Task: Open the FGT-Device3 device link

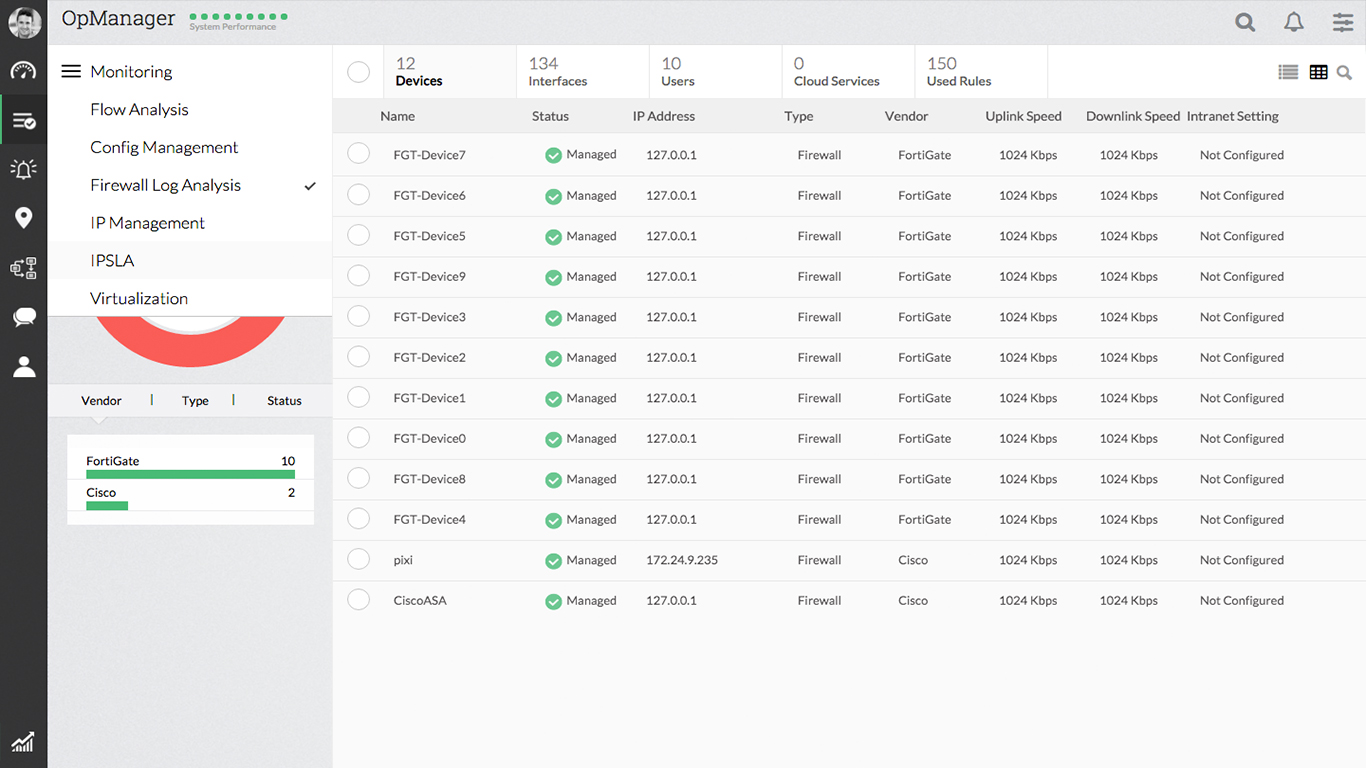Action: pyautogui.click(x=430, y=317)
